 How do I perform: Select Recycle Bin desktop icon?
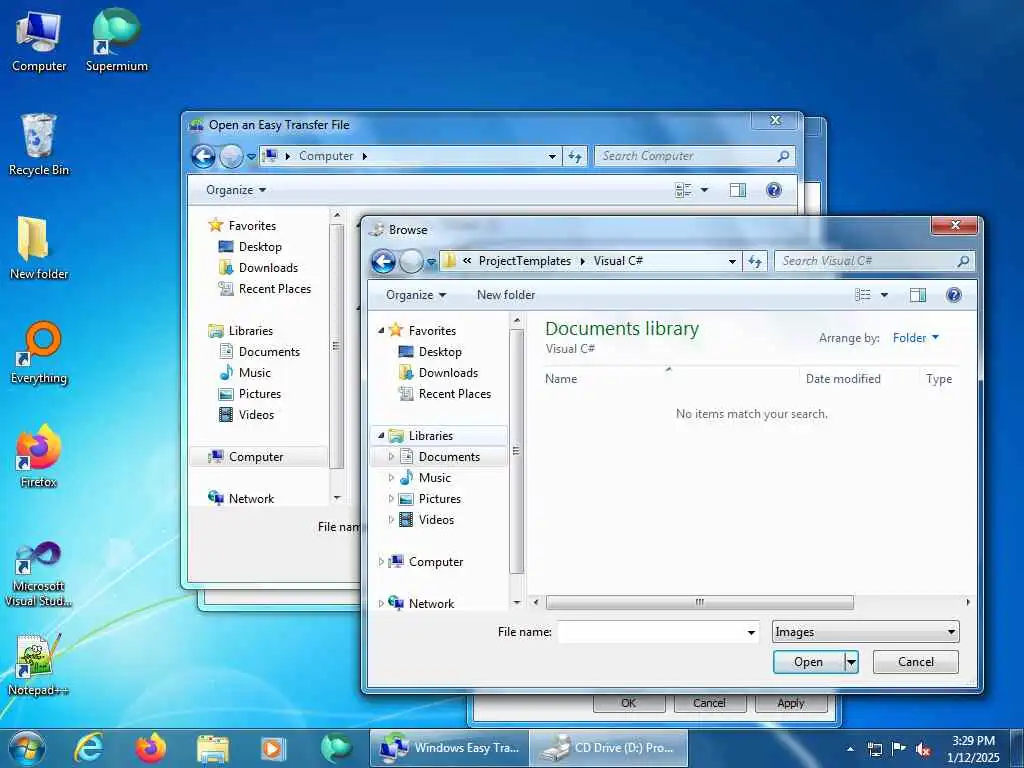tap(39, 145)
